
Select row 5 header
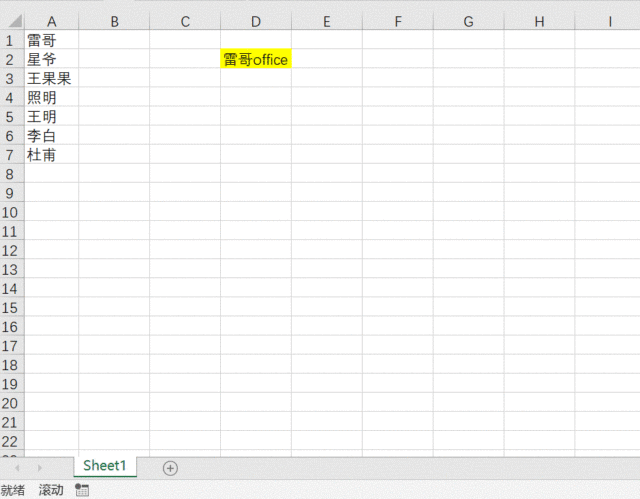pos(12,117)
